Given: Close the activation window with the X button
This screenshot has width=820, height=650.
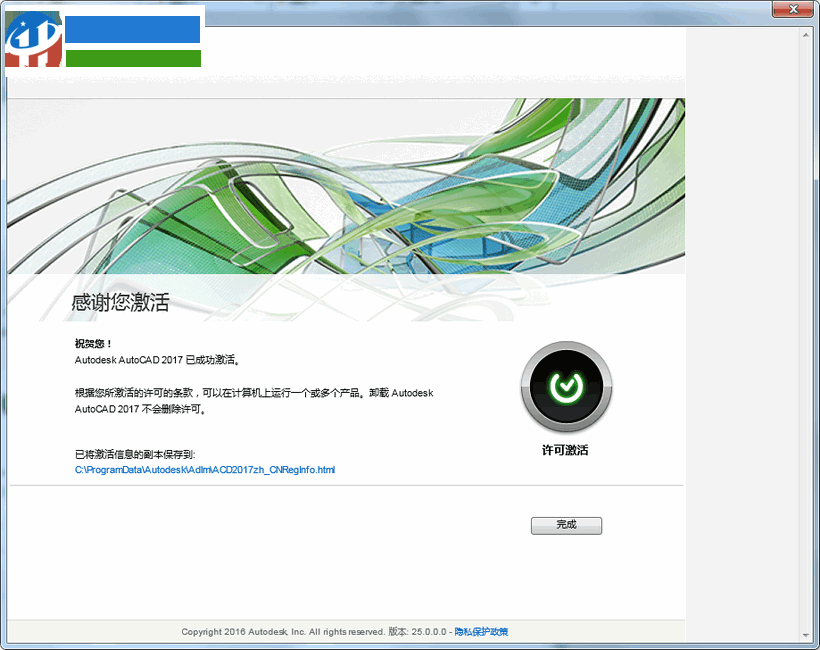Looking at the screenshot, I should pos(791,9).
